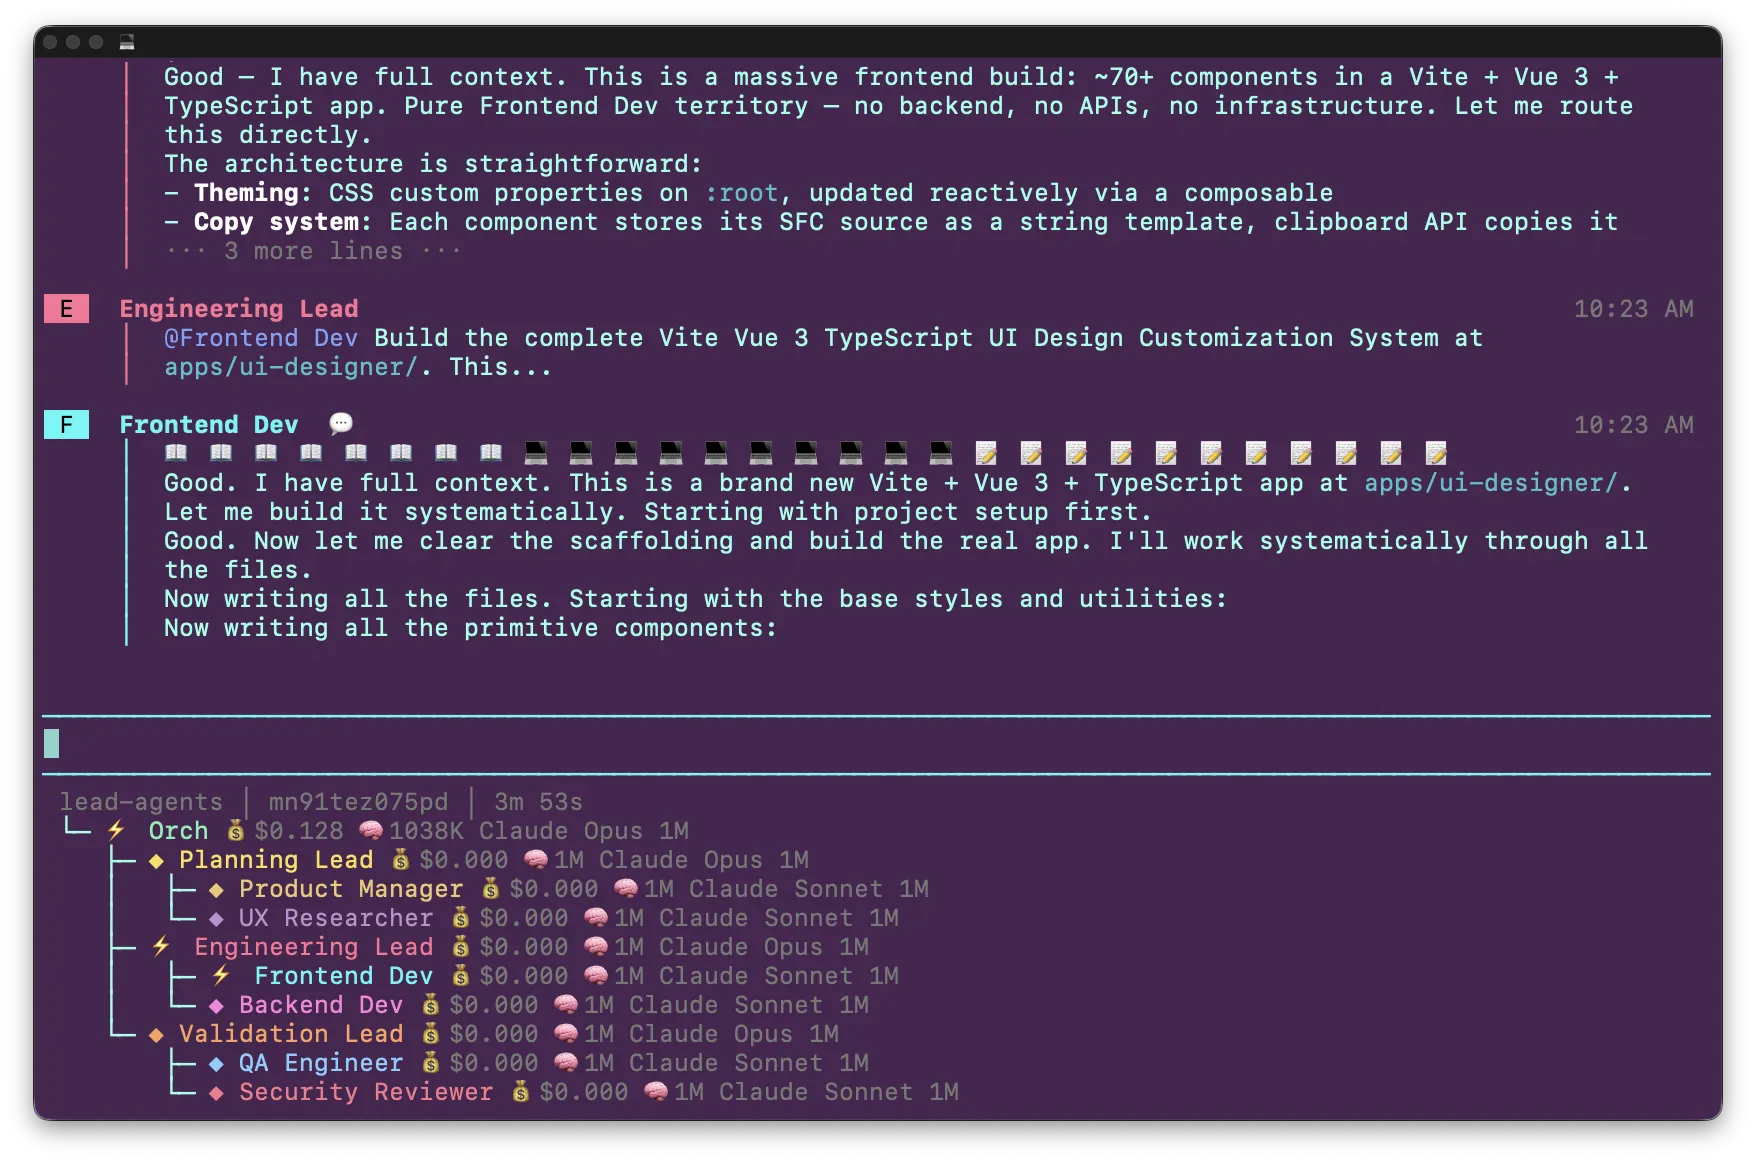
Task: Click the cyan F avatar for Frontend Dev
Action: coord(66,424)
